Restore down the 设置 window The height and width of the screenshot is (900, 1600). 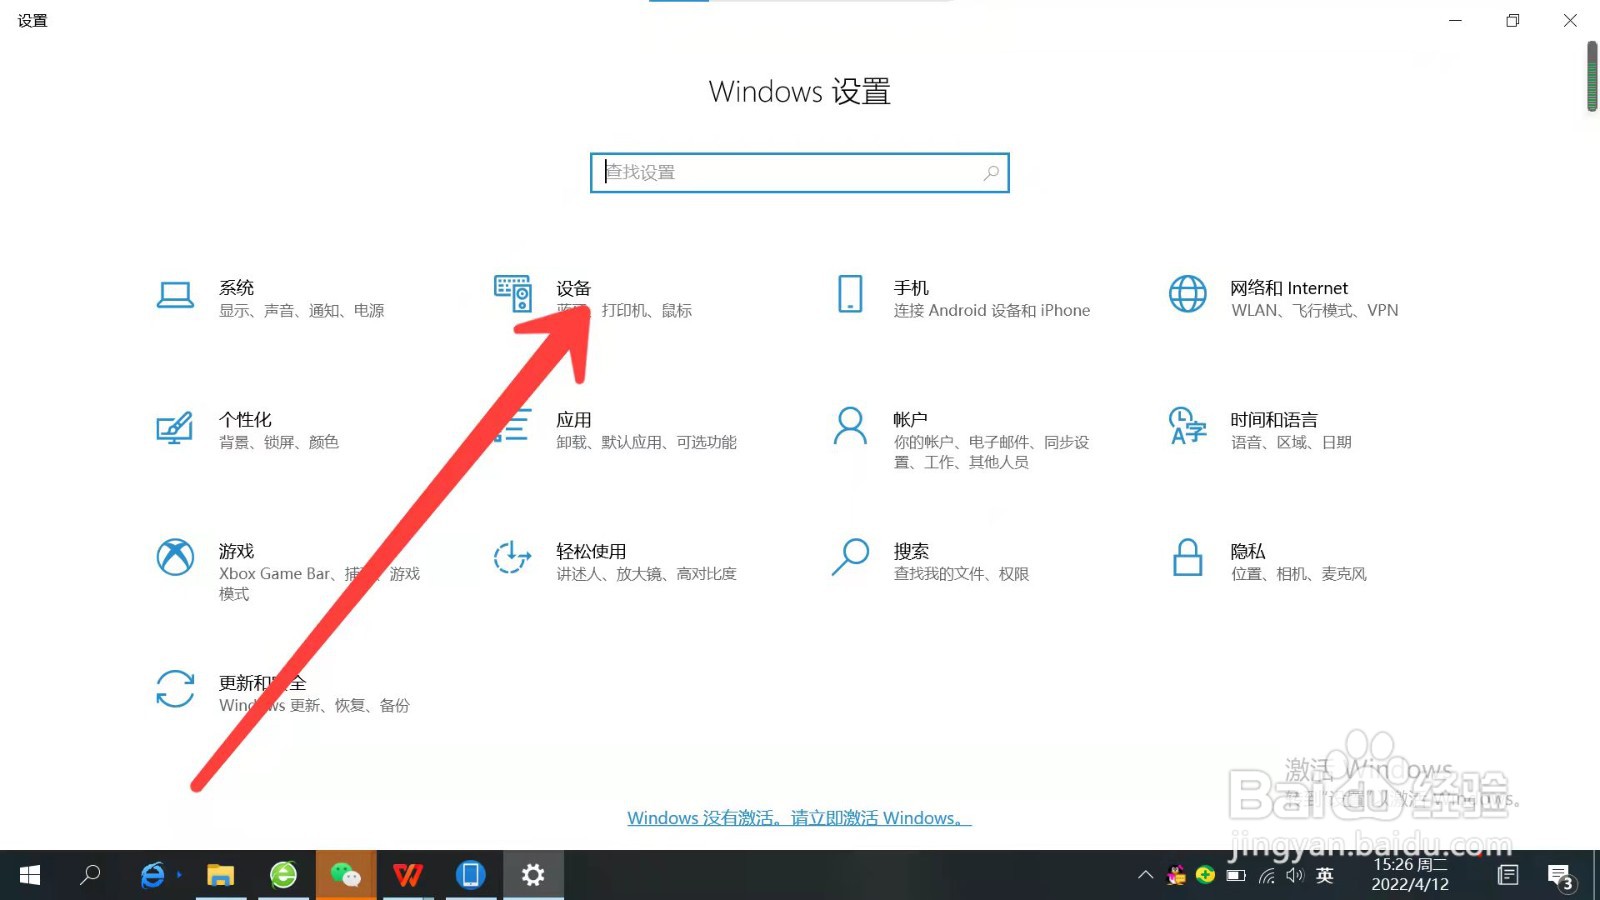(x=1513, y=20)
